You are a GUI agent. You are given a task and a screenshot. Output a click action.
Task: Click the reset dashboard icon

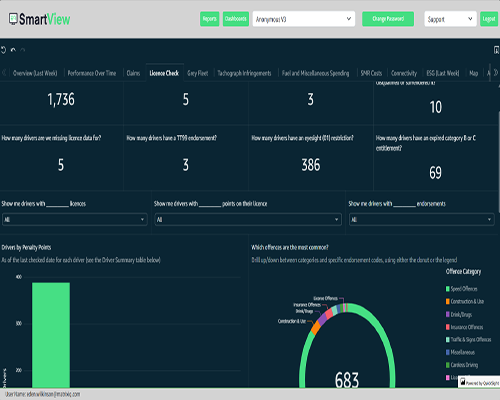coord(3,50)
